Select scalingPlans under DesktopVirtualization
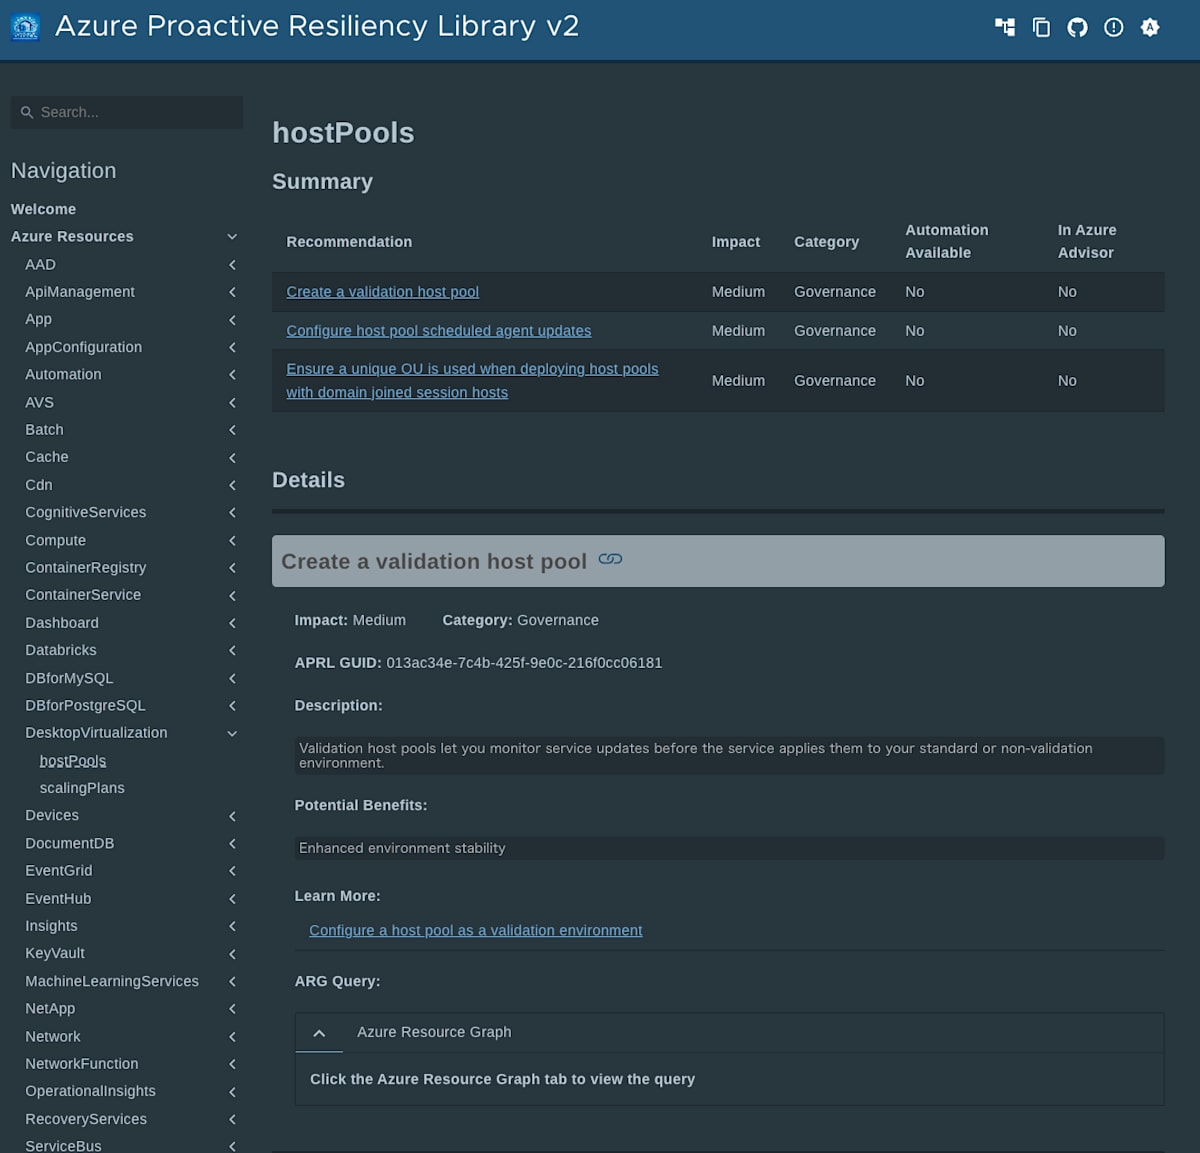 point(82,788)
